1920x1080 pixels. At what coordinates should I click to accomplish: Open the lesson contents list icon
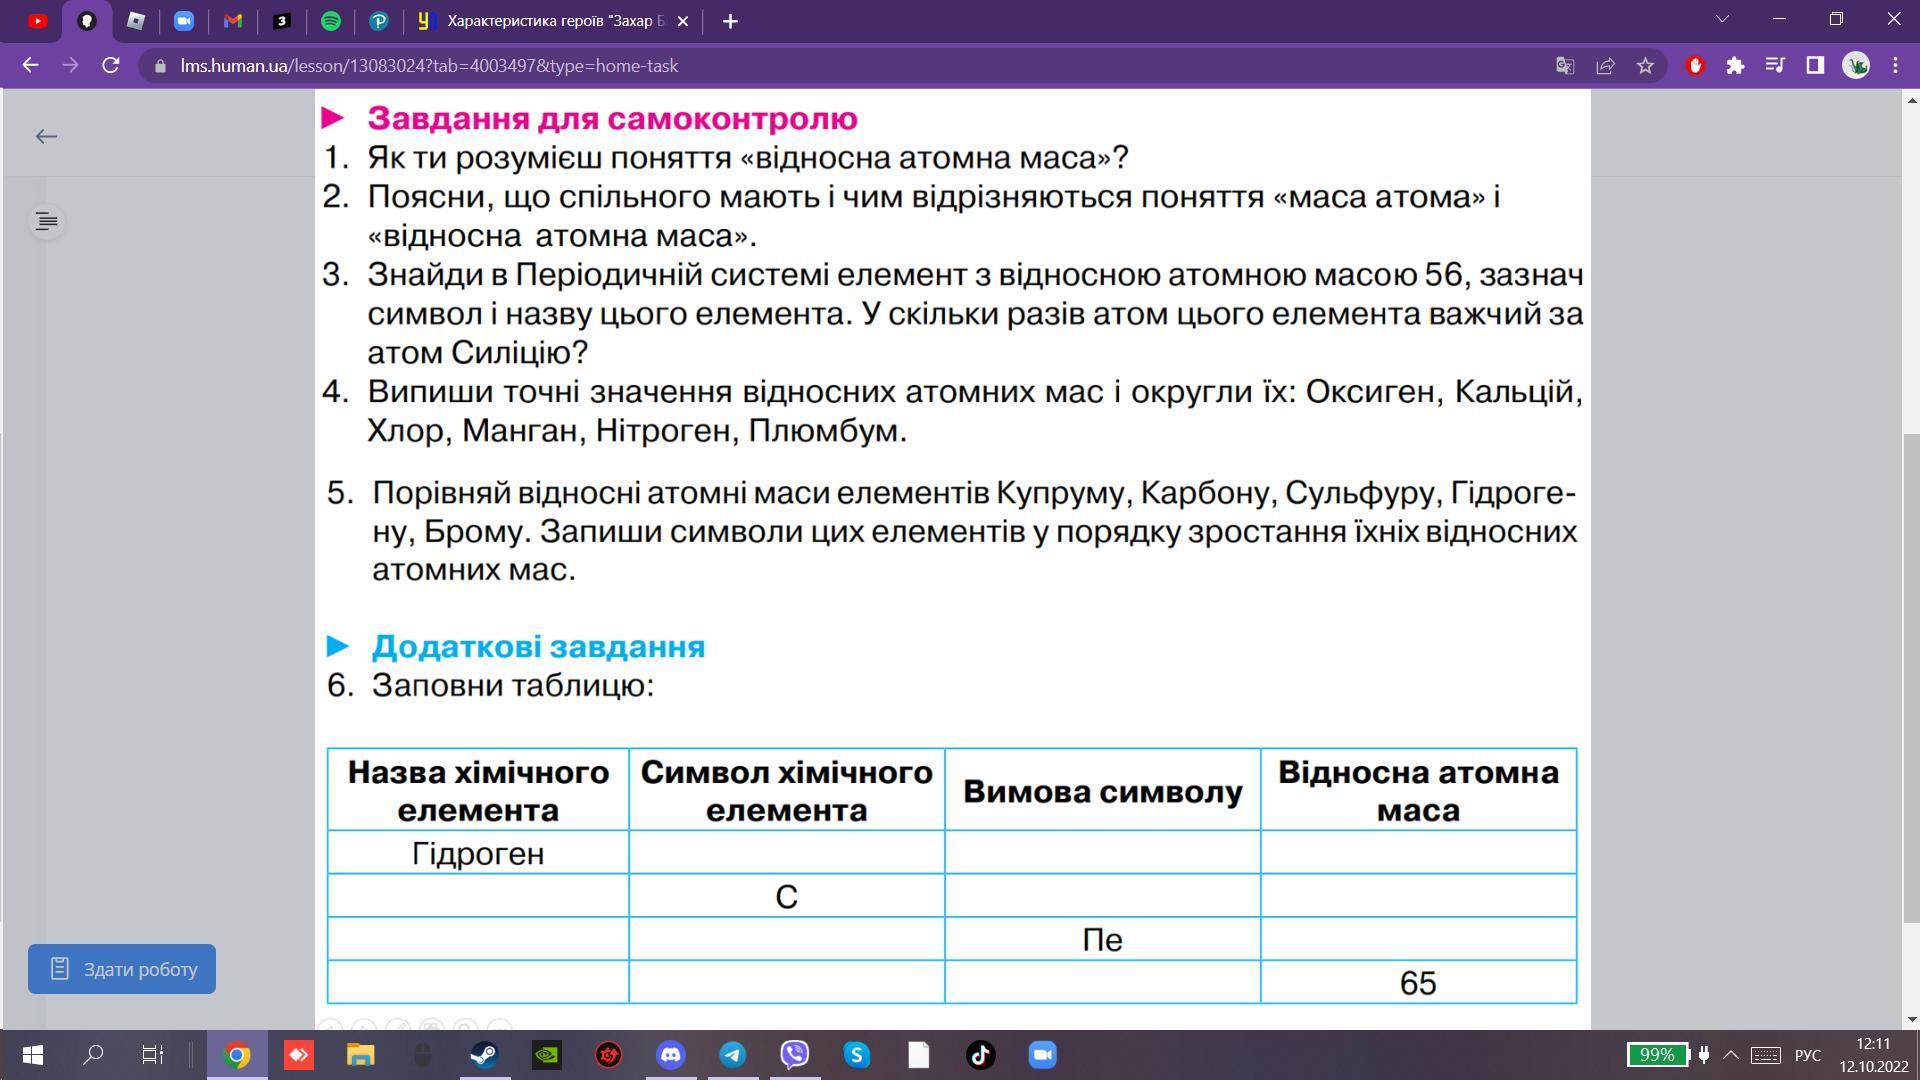(46, 221)
